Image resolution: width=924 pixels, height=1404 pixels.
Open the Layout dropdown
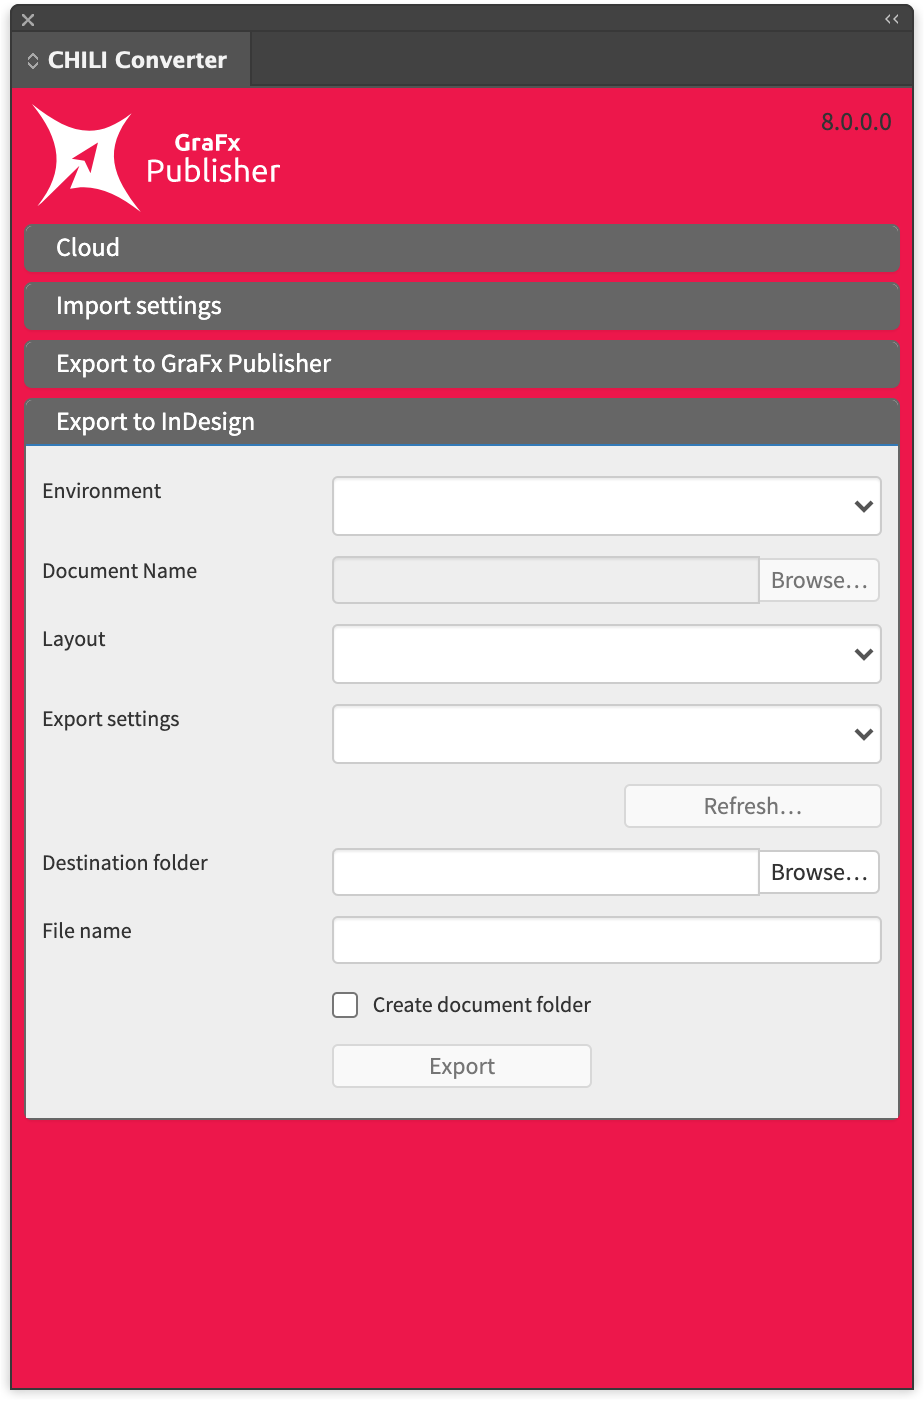click(607, 654)
